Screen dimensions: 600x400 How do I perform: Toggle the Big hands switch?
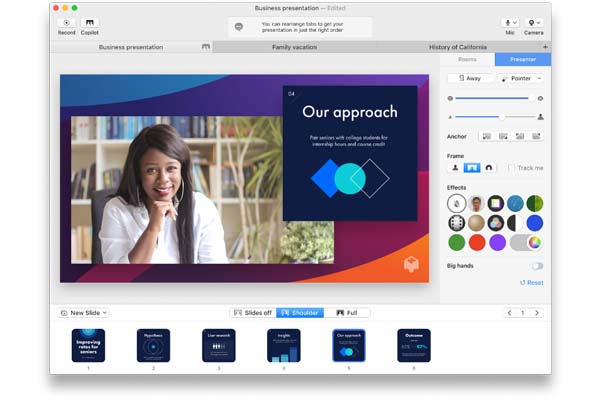pyautogui.click(x=537, y=266)
